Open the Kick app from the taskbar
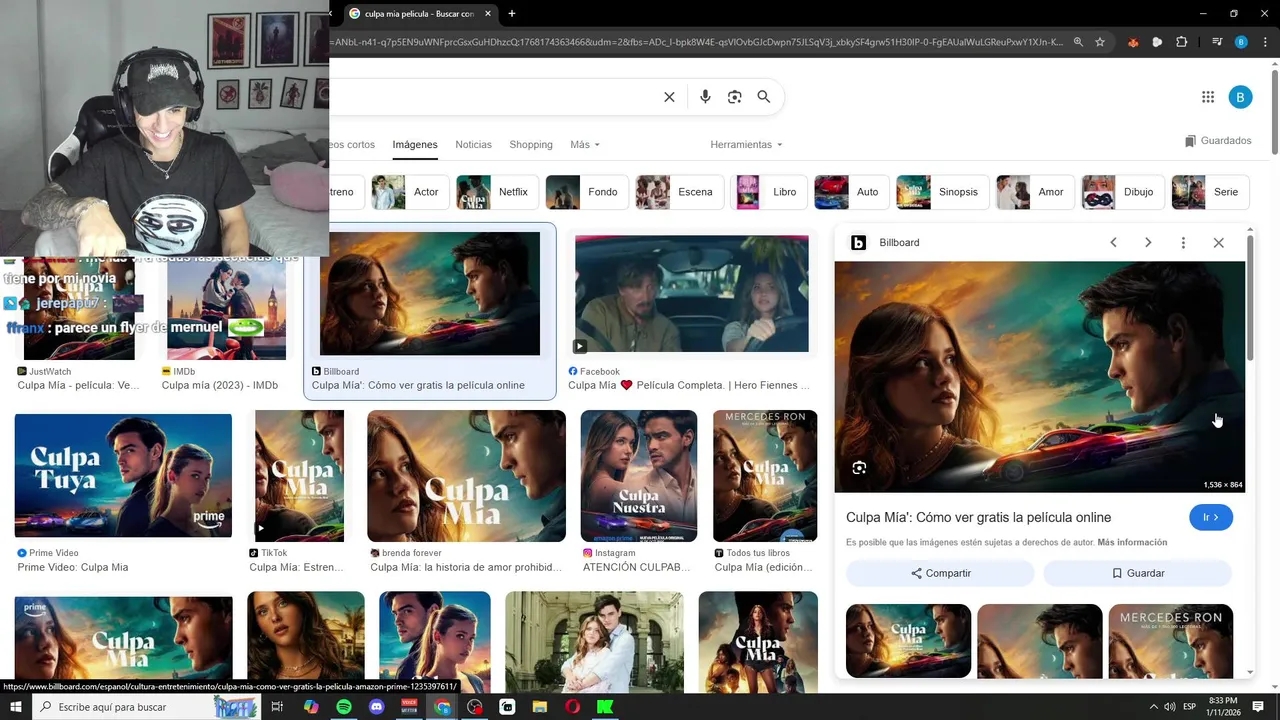1280x720 pixels. 605,707
